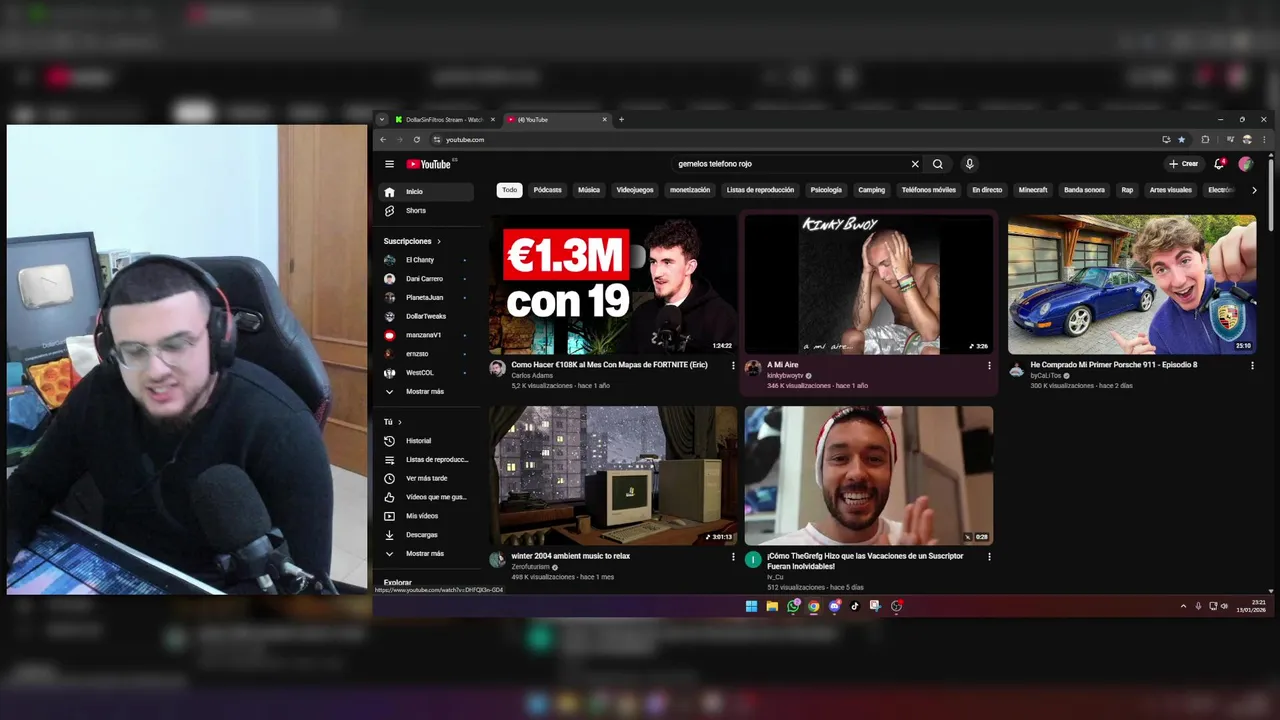Open the Windows Start menu
Screen dimensions: 1280x720
751,606
